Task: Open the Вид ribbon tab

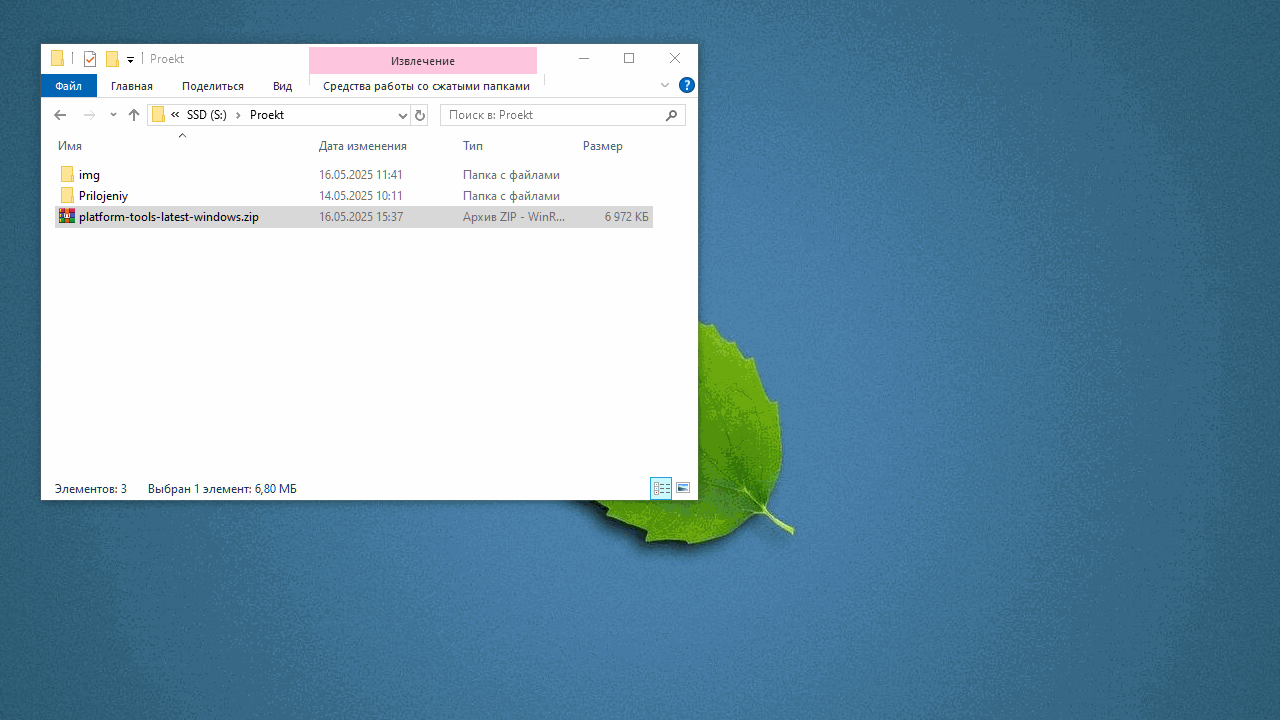Action: pyautogui.click(x=283, y=86)
